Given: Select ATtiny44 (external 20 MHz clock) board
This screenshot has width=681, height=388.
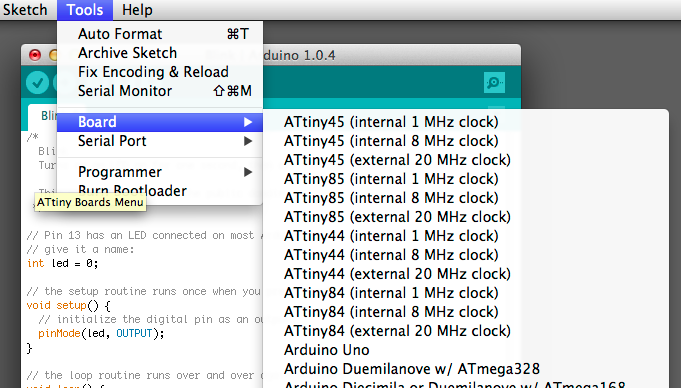Looking at the screenshot, I should (x=466, y=274).
